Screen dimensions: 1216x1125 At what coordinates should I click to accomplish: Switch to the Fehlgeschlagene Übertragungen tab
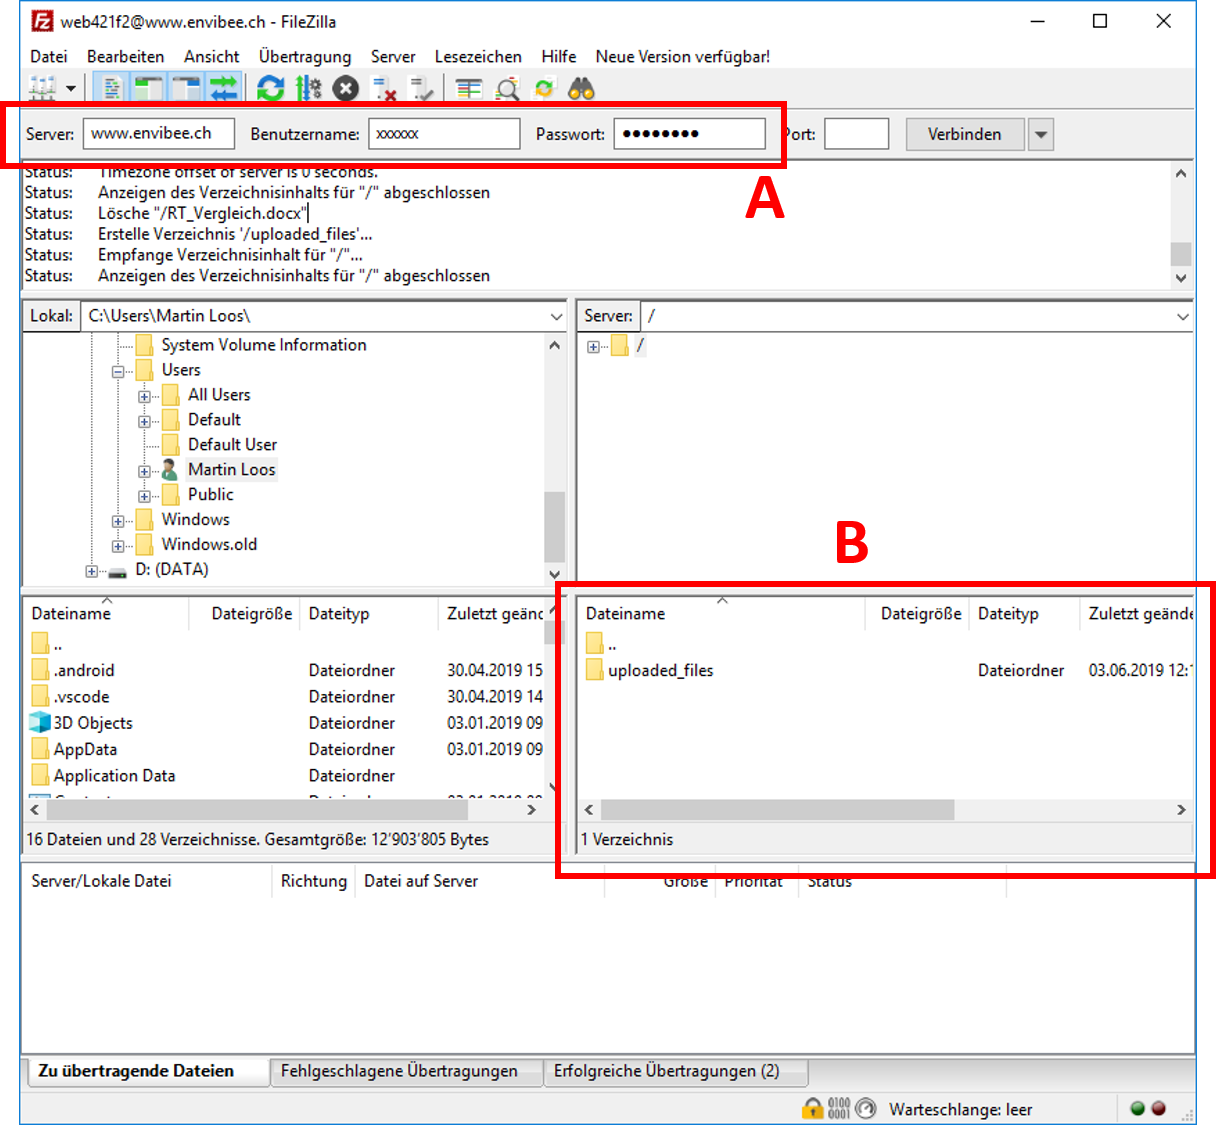(x=406, y=1071)
